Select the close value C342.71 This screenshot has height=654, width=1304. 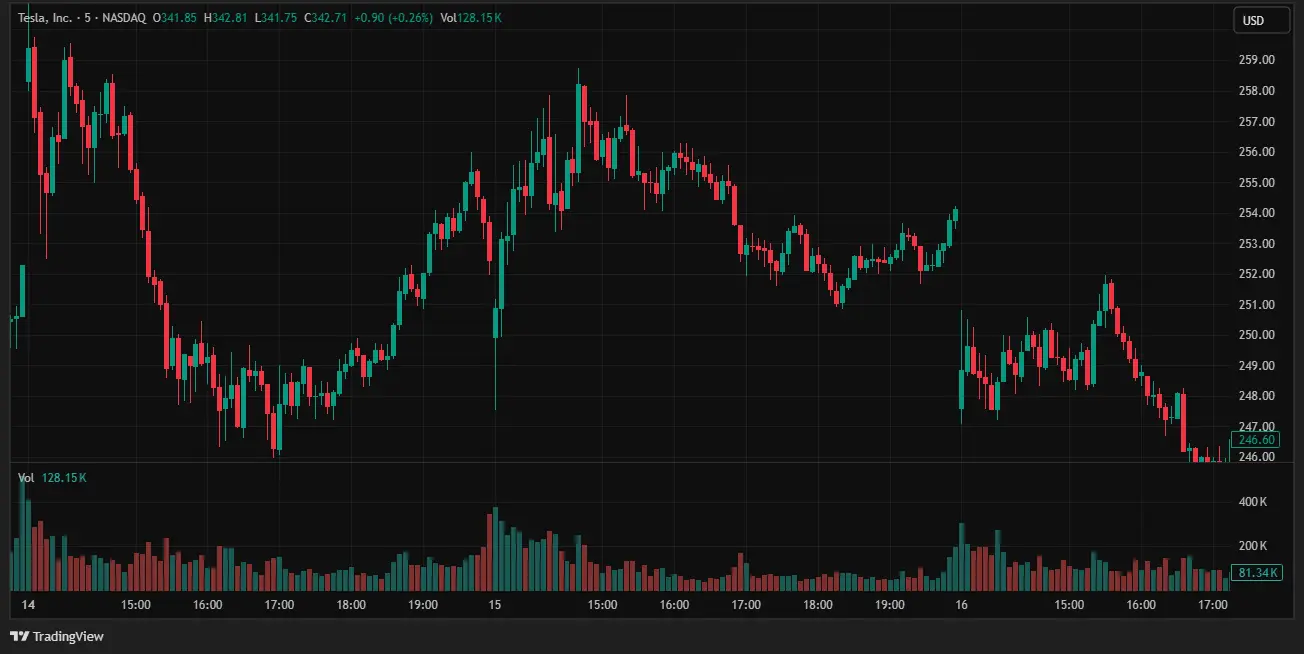coord(325,18)
